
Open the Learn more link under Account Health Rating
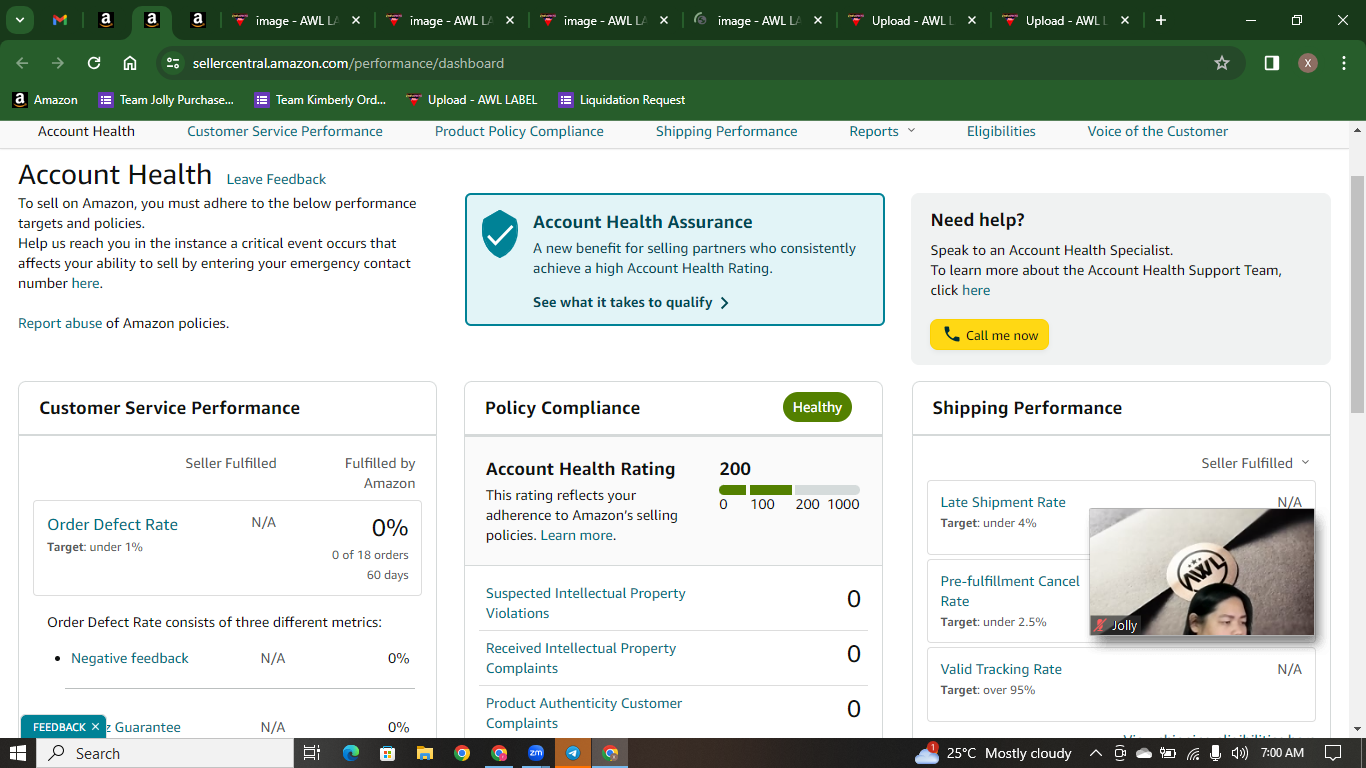pyautogui.click(x=577, y=535)
